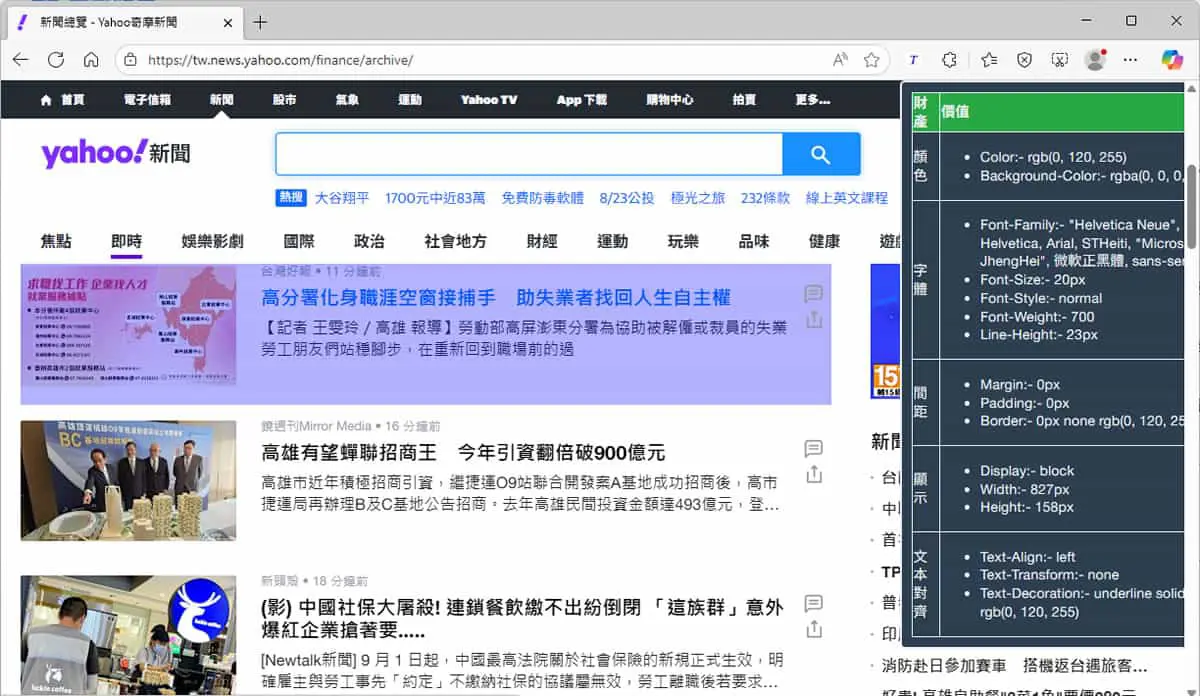Image resolution: width=1200 pixels, height=696 pixels.
Task: Open Read aloud icon in address bar
Action: coord(840,60)
